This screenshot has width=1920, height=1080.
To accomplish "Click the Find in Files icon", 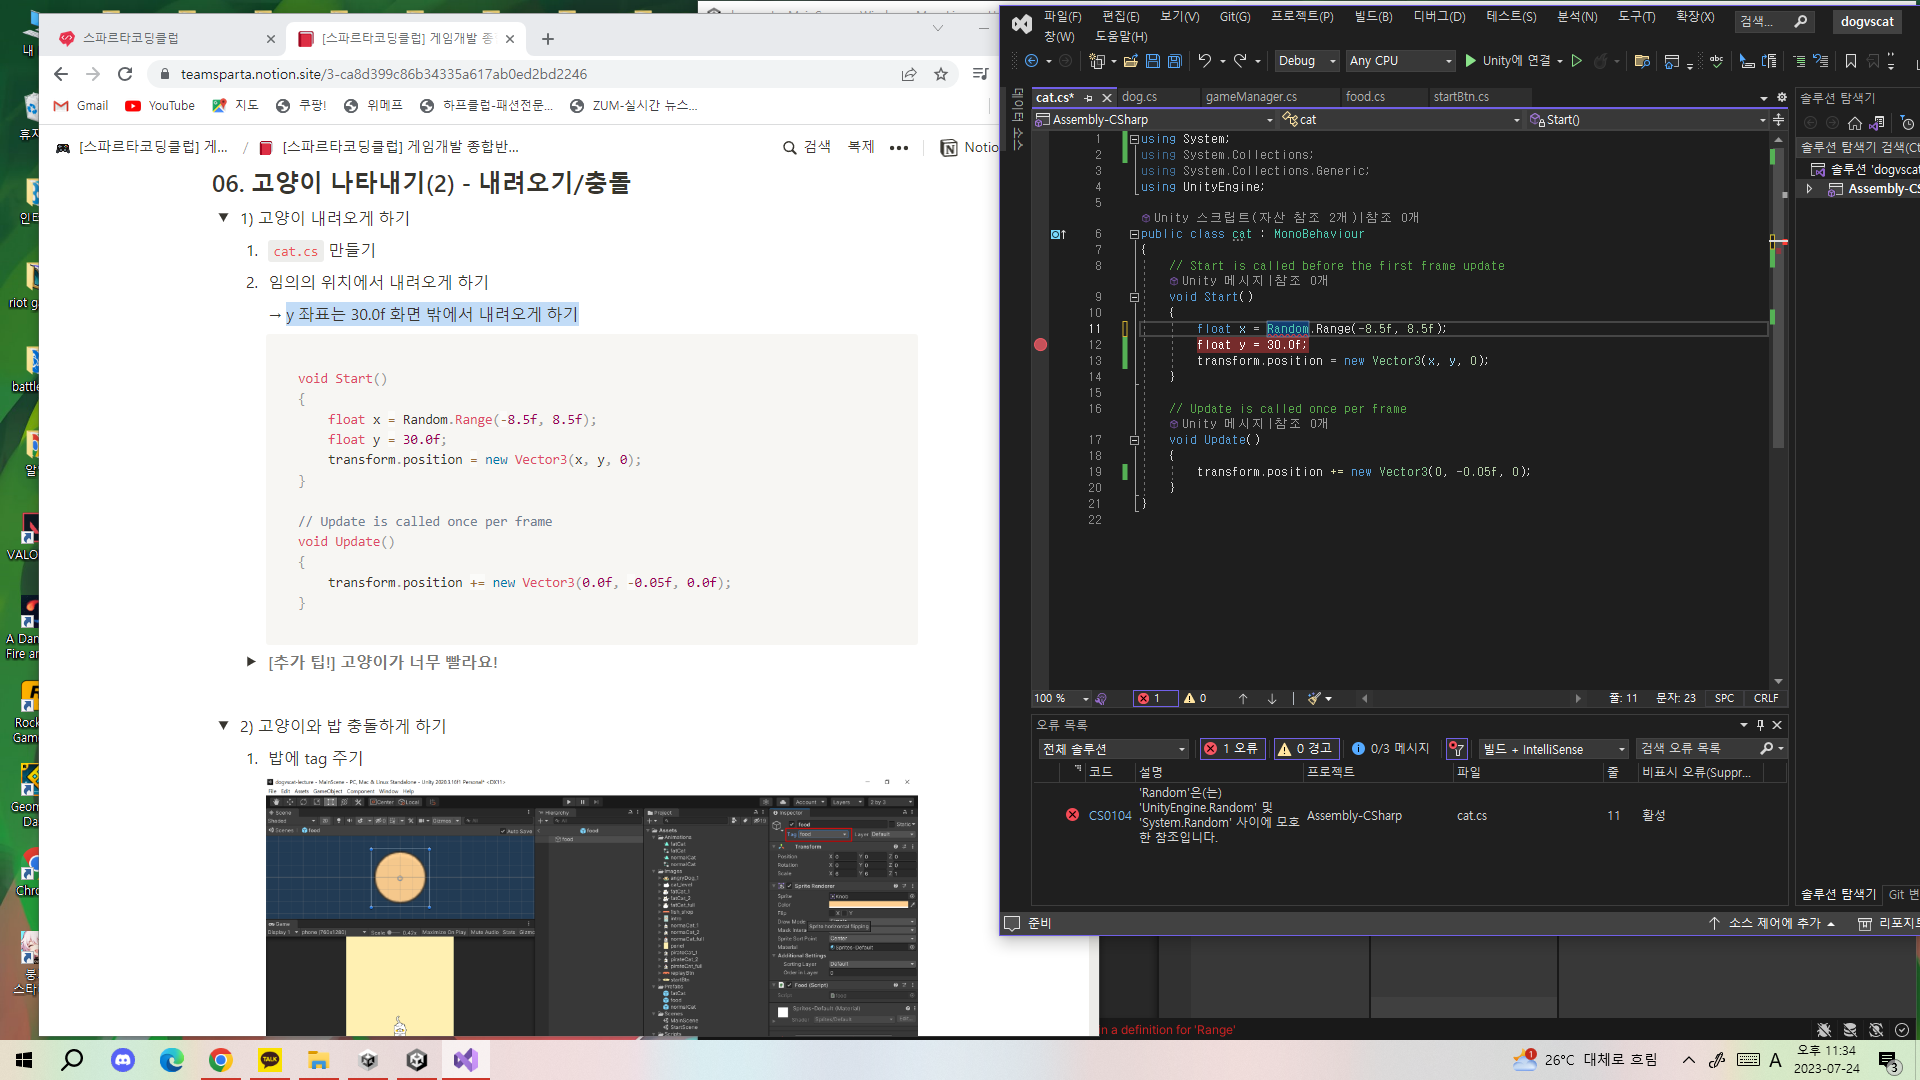I will (x=1642, y=62).
